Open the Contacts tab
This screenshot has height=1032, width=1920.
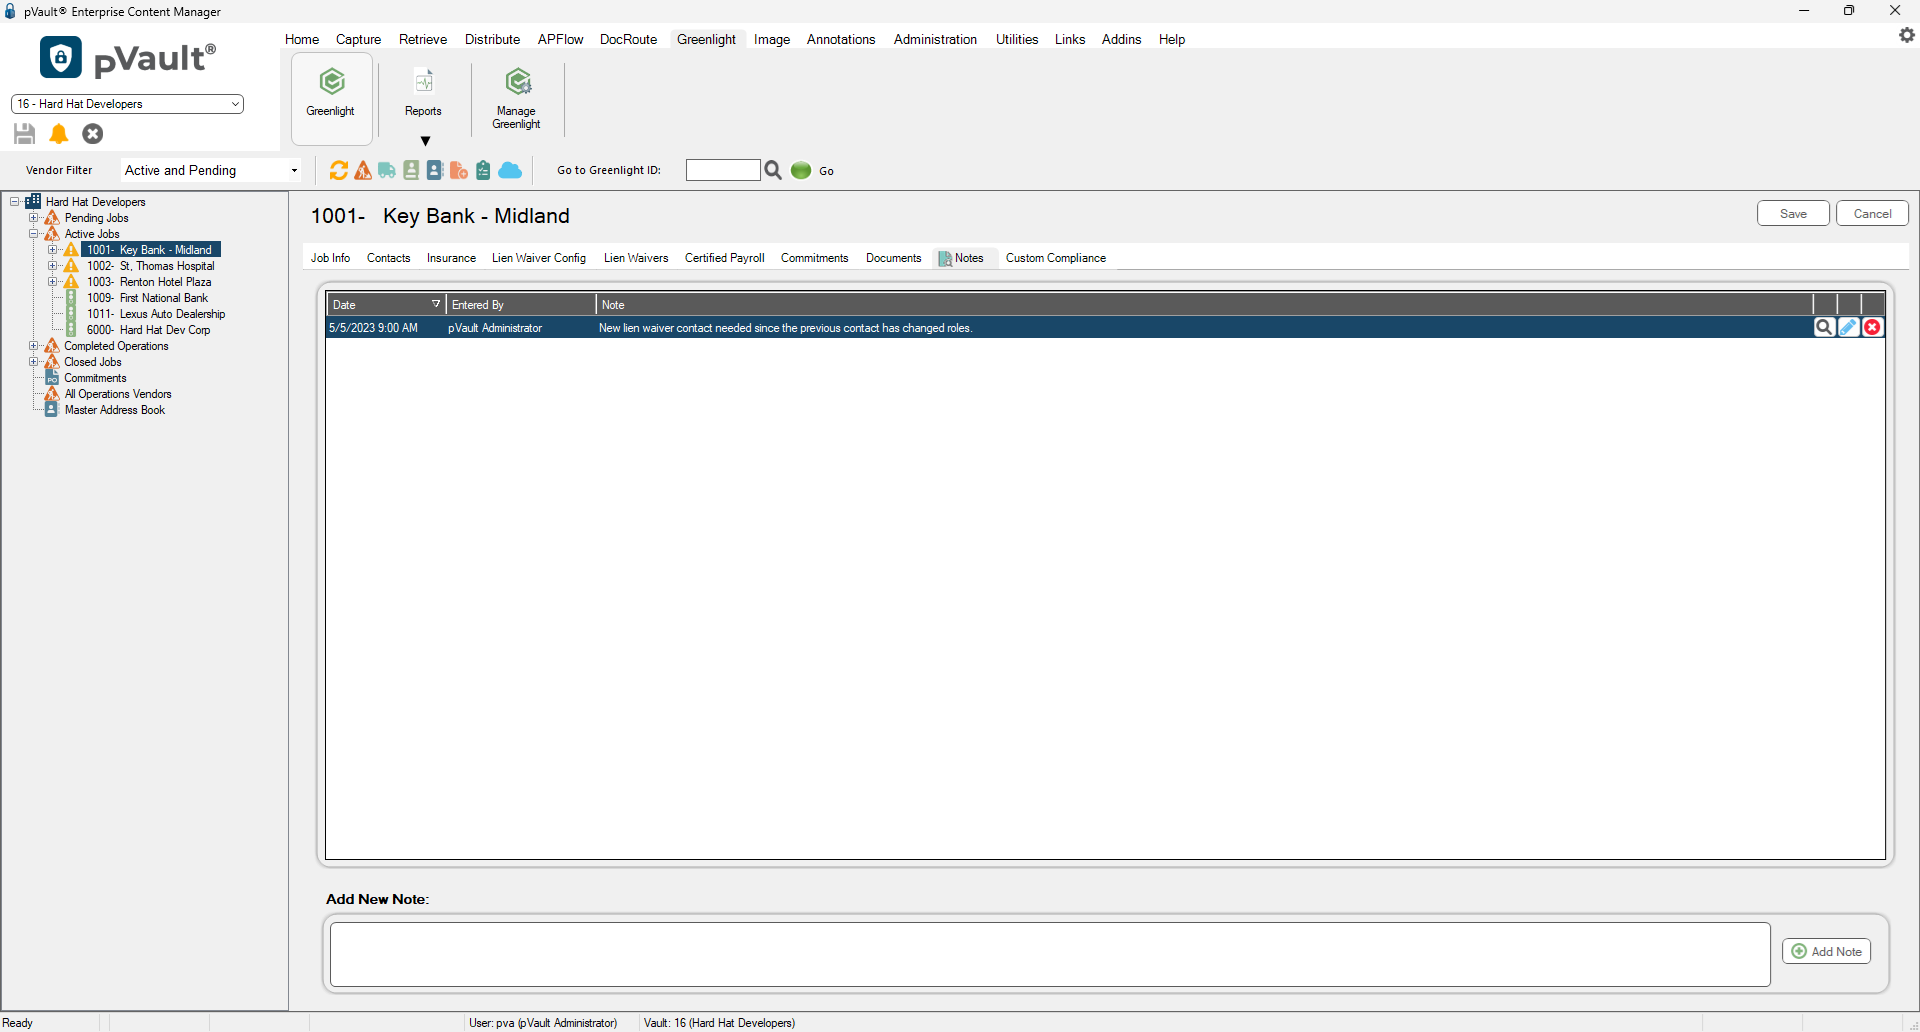(388, 258)
